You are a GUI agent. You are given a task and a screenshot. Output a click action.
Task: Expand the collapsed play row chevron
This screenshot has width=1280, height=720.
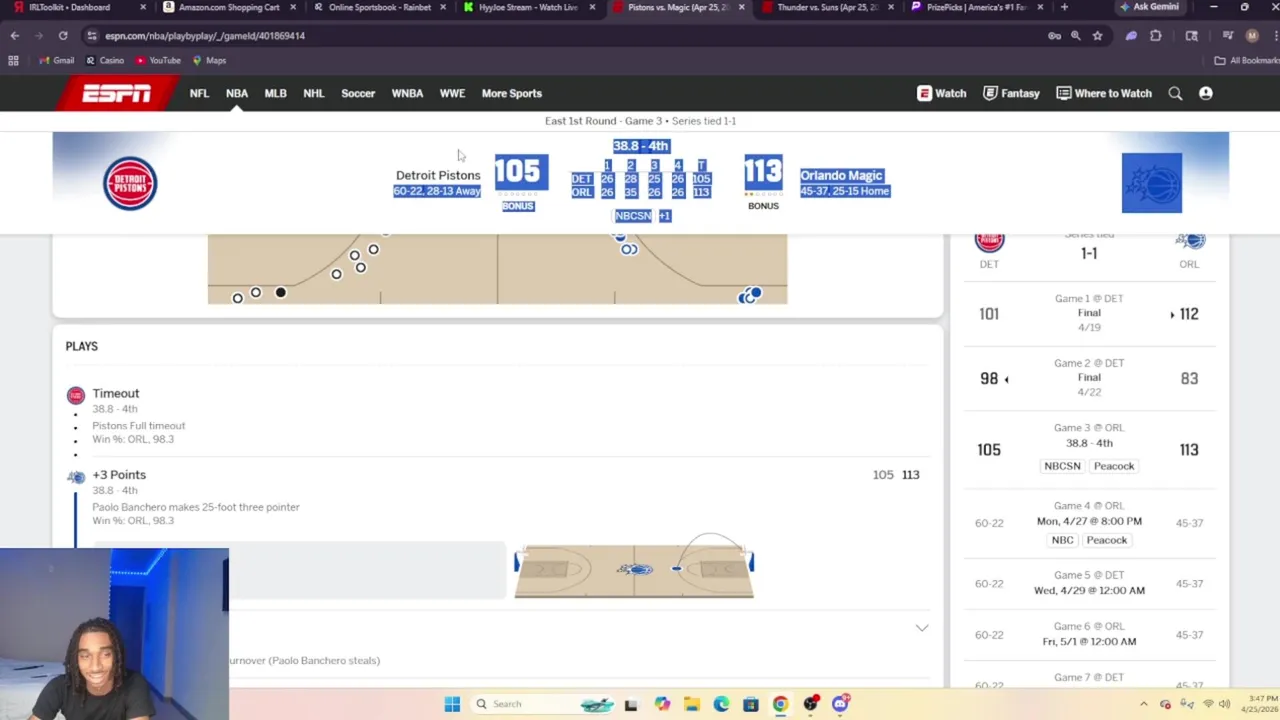click(x=922, y=628)
